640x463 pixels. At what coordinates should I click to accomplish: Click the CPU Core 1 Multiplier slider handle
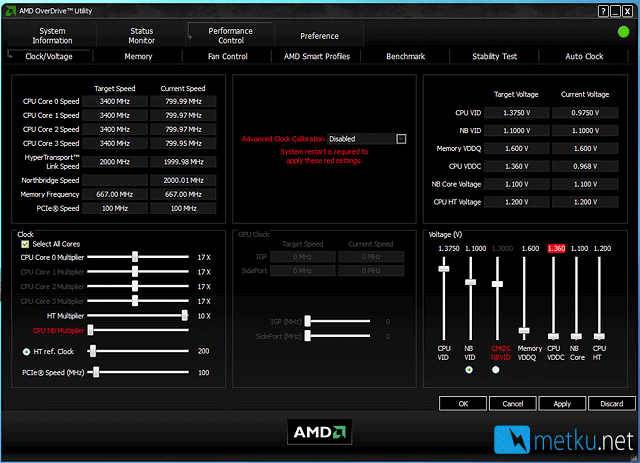pos(135,272)
